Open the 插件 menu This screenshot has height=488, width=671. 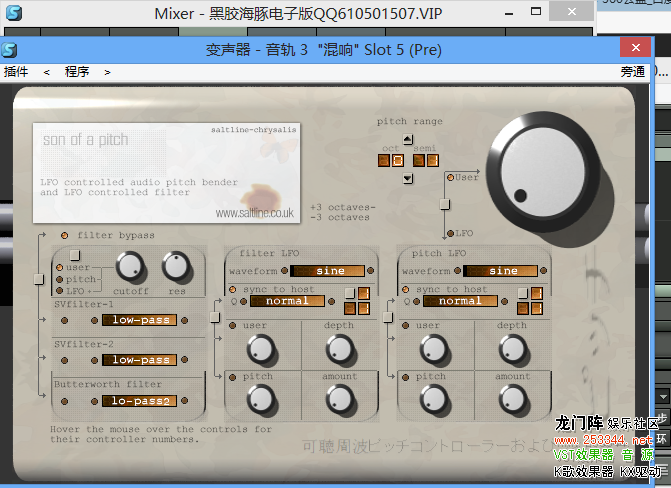pos(16,72)
